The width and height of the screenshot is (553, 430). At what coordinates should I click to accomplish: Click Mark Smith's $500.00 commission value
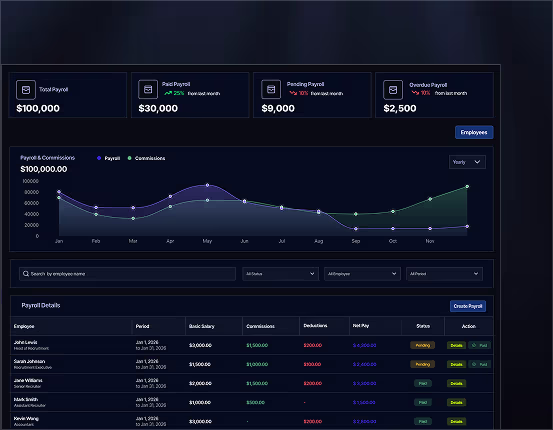255,402
